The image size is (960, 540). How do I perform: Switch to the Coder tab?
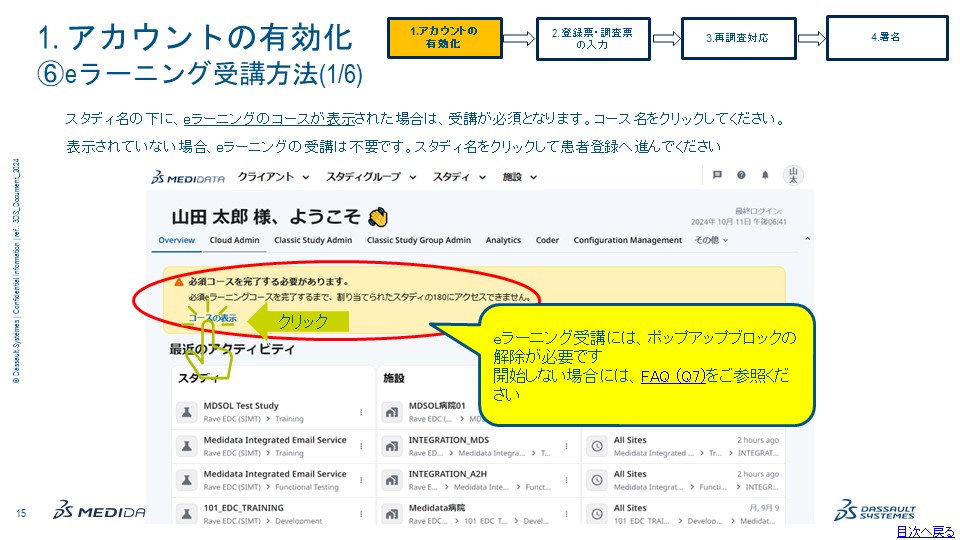point(547,240)
